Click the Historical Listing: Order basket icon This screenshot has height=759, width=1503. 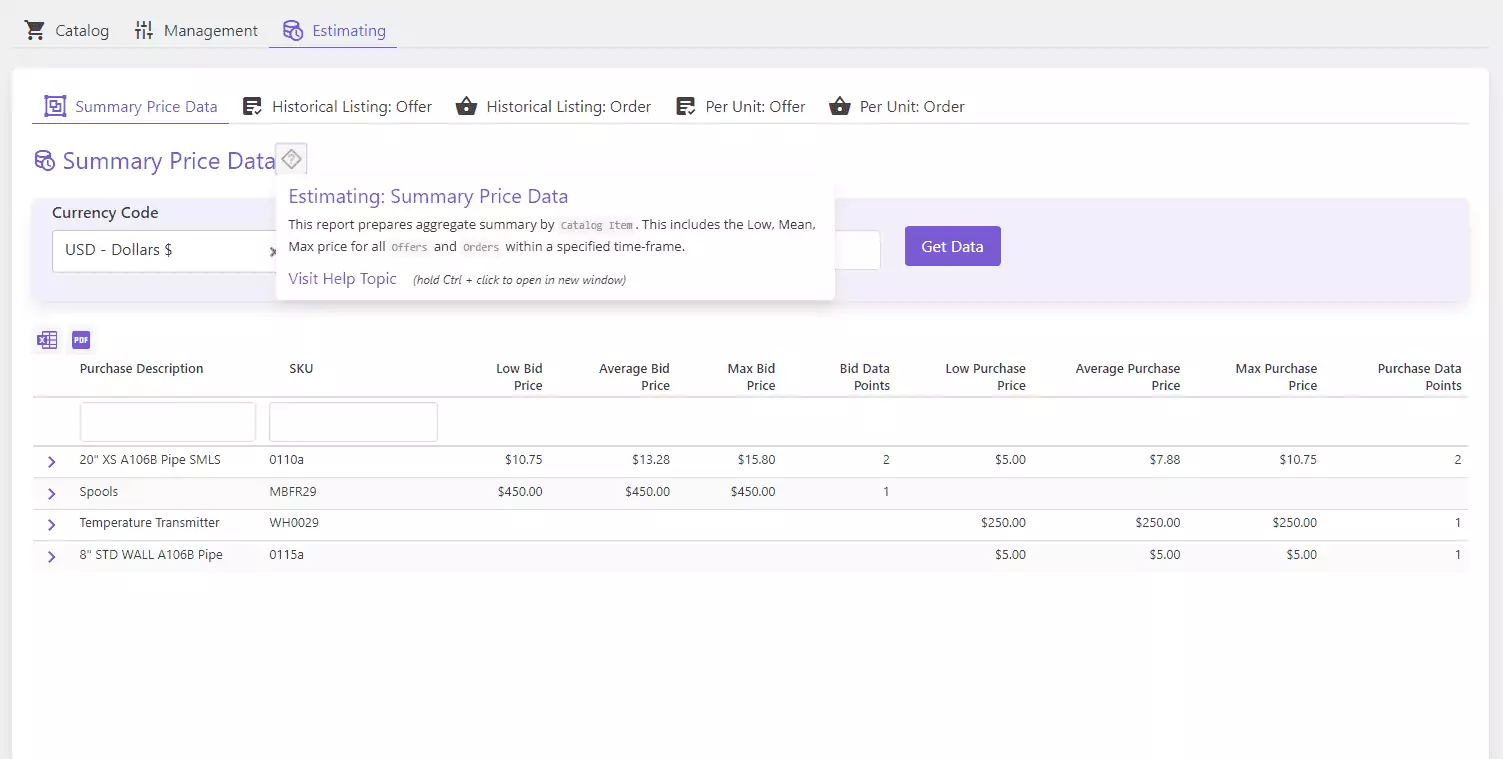[x=466, y=106]
